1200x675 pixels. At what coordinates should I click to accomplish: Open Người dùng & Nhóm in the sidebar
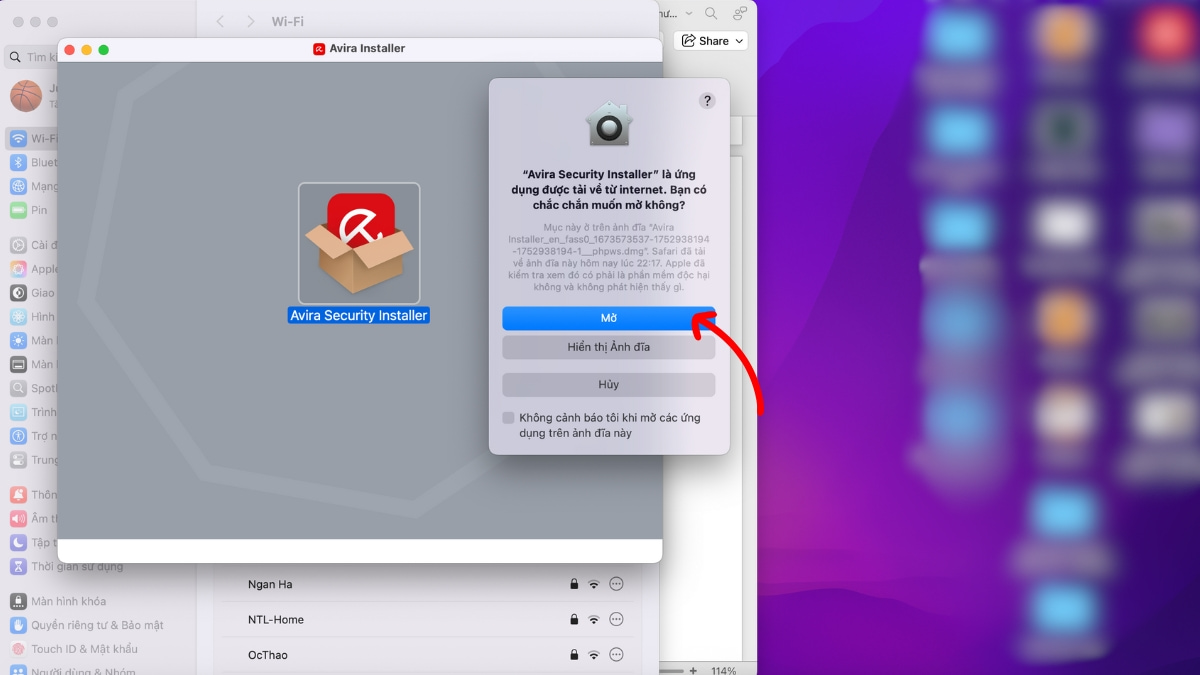click(74, 670)
